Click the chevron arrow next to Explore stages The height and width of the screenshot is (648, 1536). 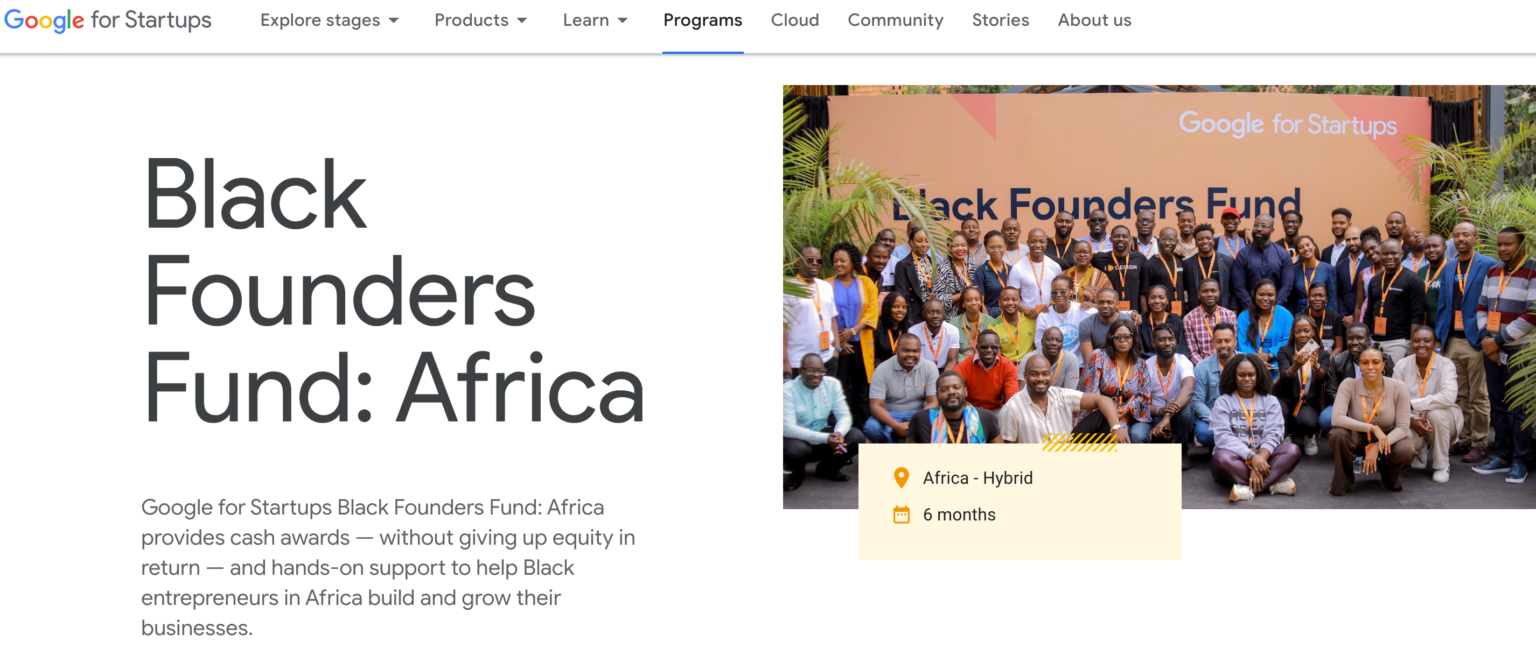(394, 20)
